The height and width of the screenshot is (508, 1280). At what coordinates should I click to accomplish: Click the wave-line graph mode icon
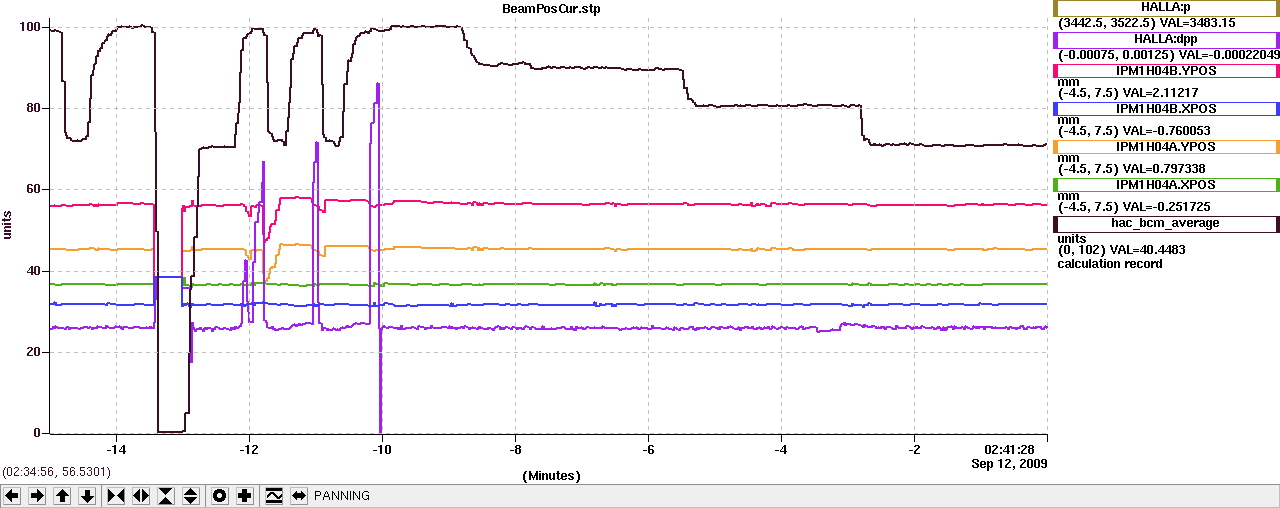click(x=274, y=496)
